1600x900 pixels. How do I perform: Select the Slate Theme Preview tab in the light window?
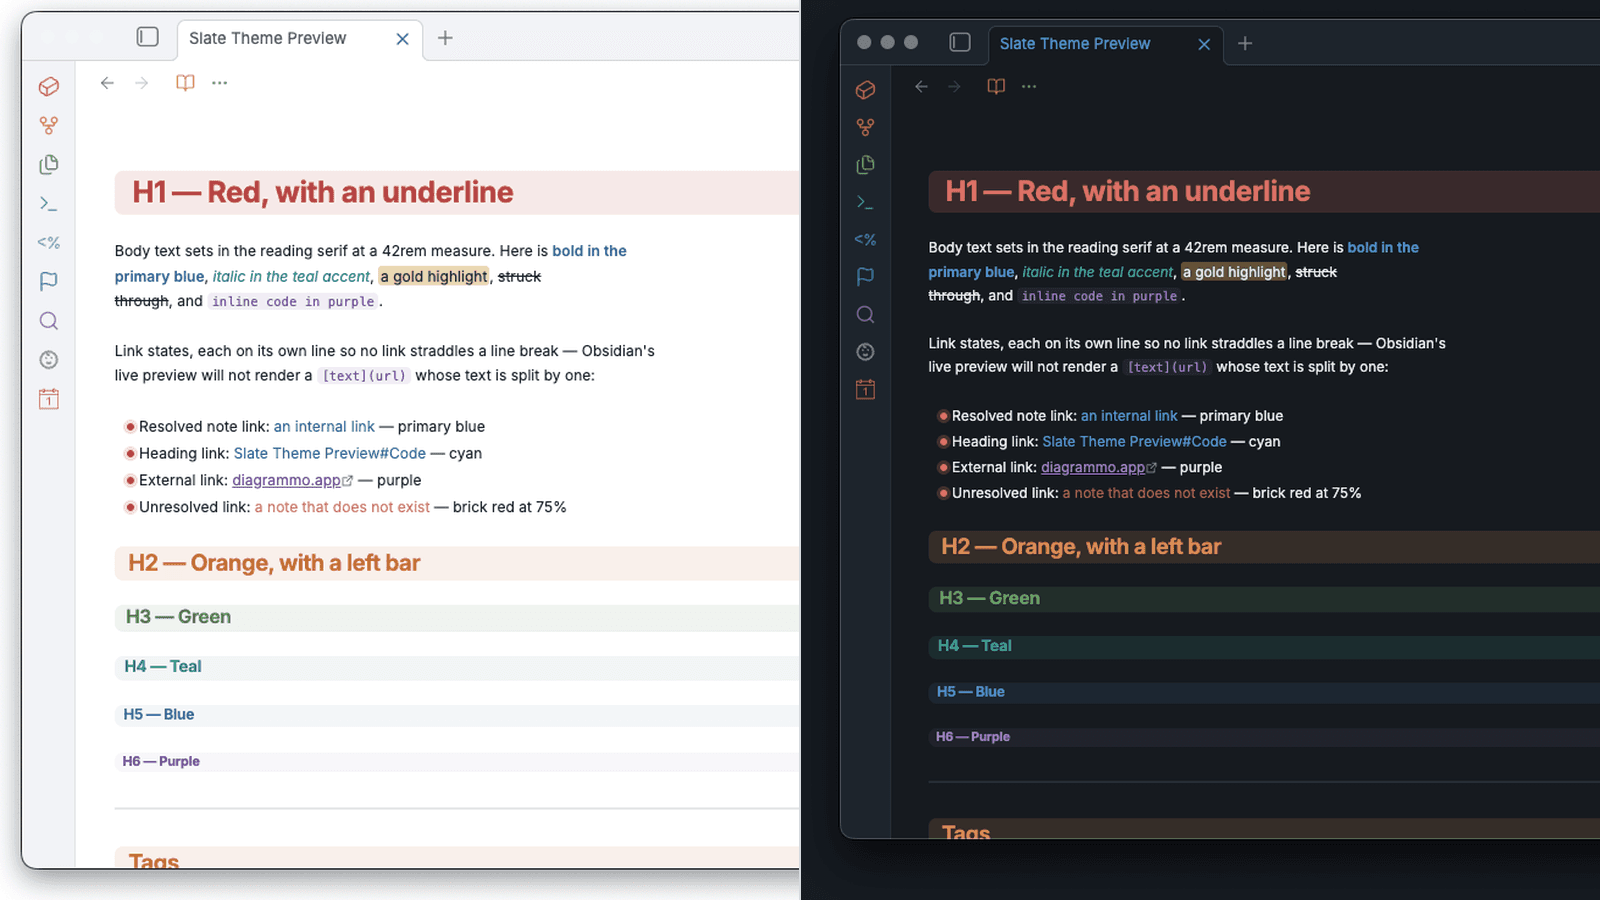(300, 39)
